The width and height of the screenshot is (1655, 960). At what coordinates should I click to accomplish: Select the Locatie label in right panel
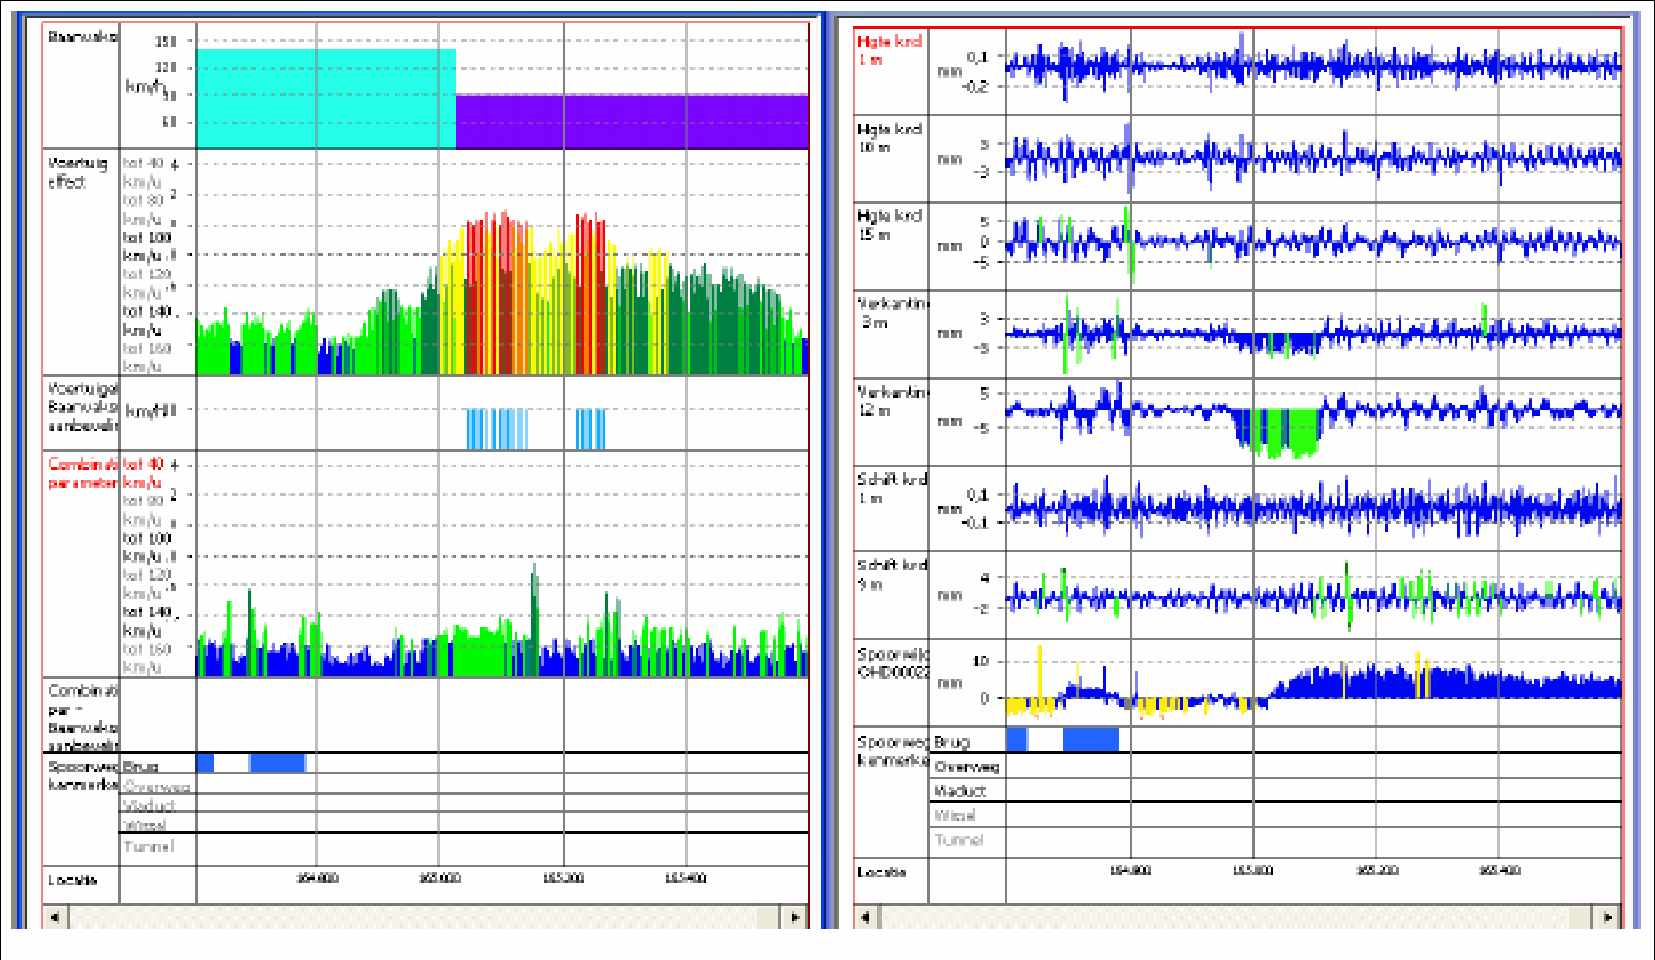point(882,871)
